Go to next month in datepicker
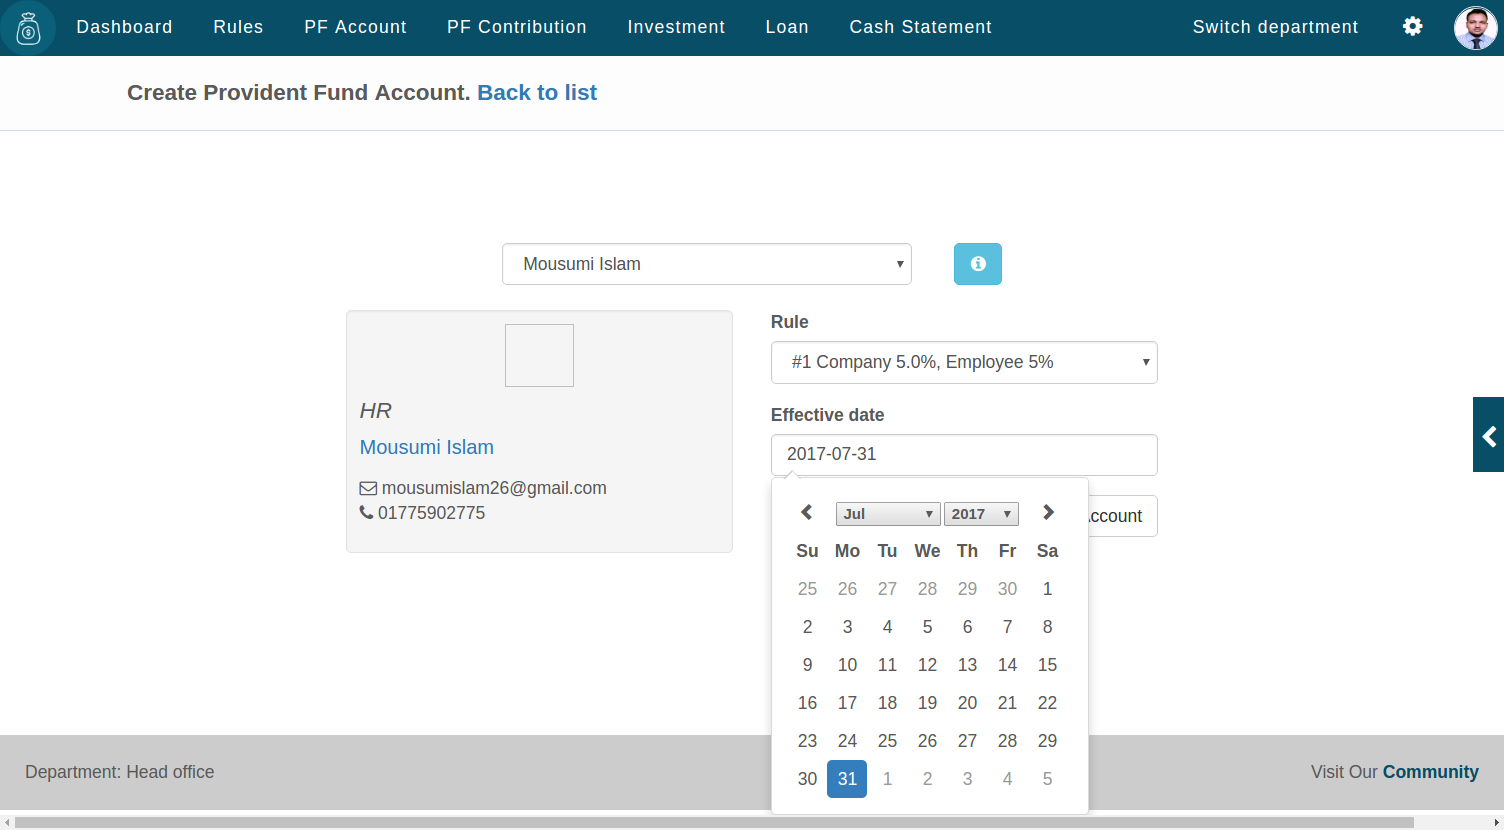This screenshot has height=830, width=1504. [x=1047, y=512]
